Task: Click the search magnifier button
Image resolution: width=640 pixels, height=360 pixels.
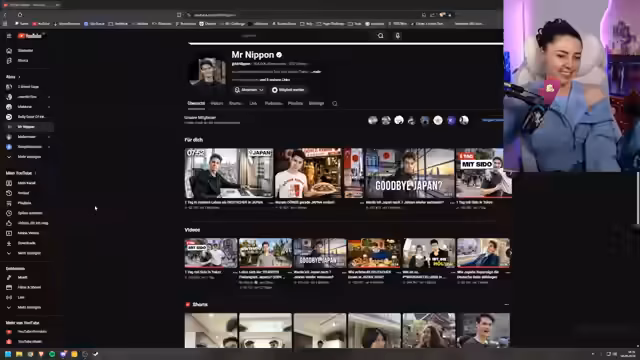Action: point(380,36)
